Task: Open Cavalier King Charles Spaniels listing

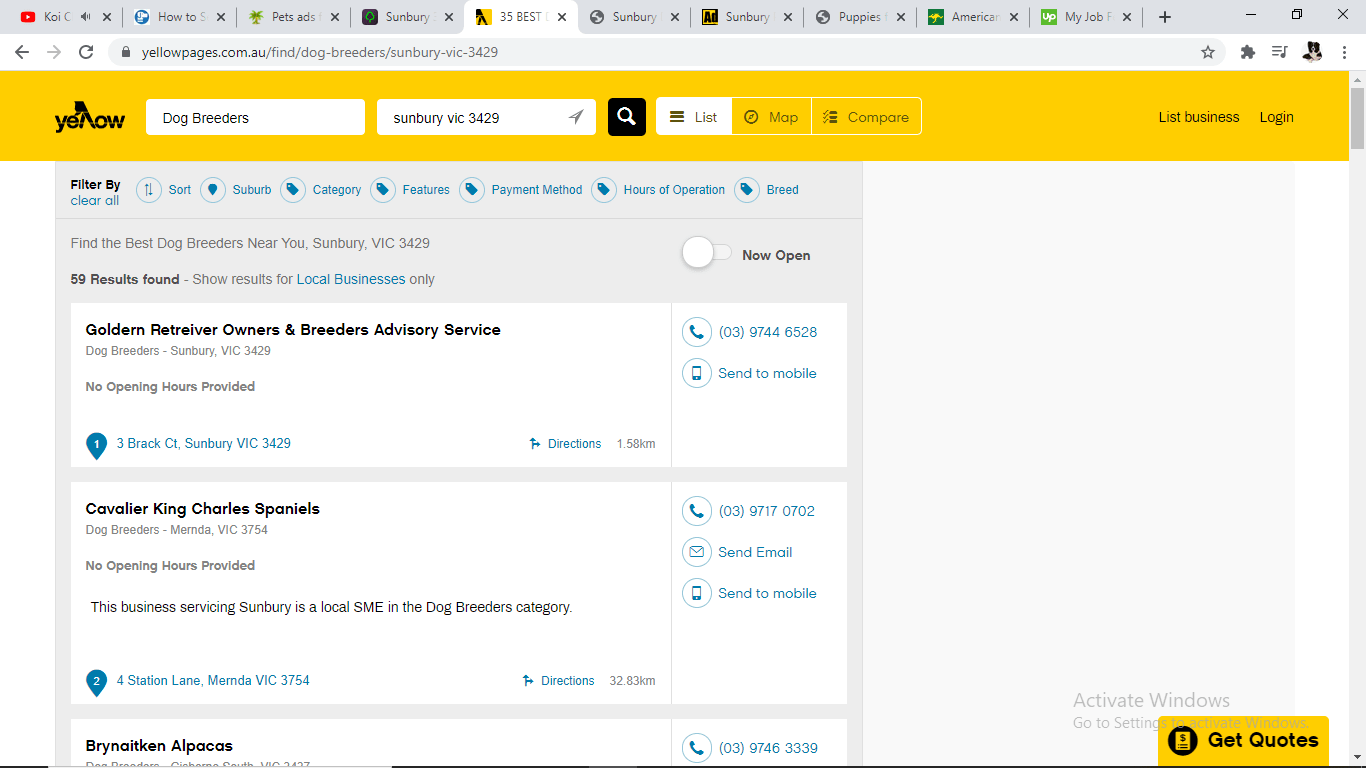Action: click(203, 509)
